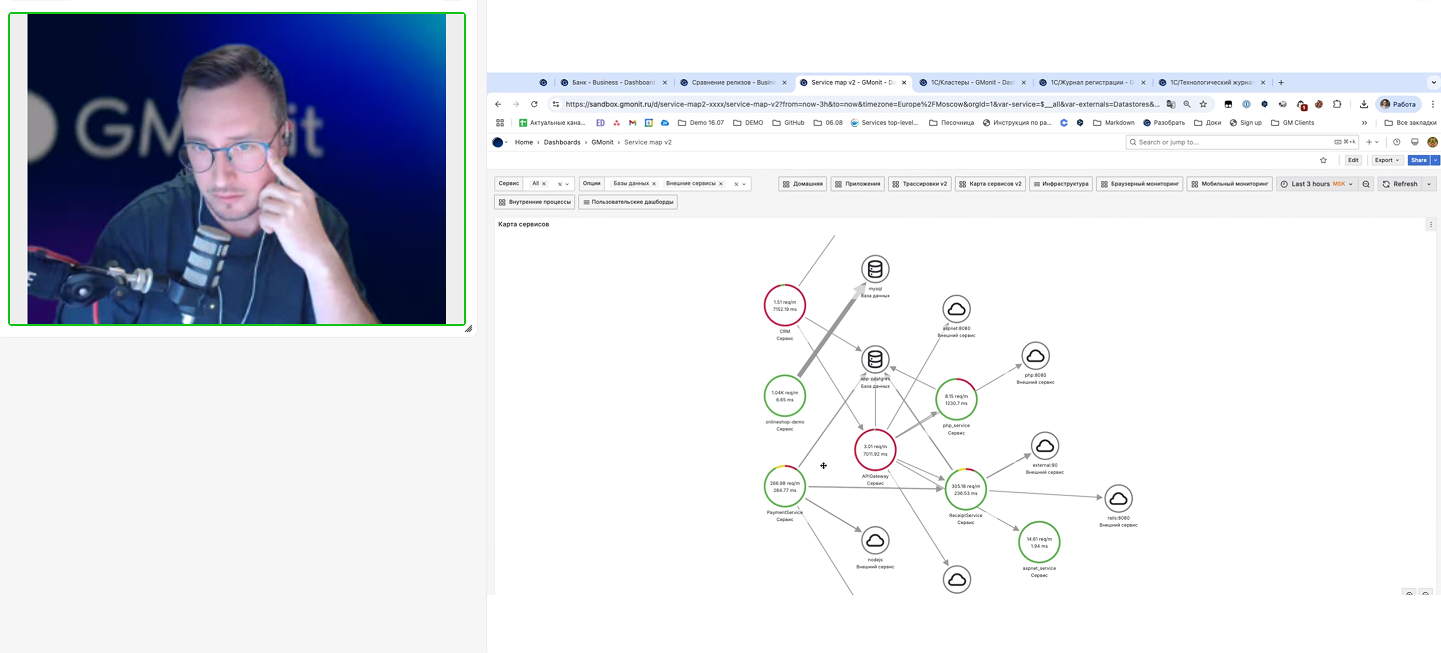Screen dimensions: 1441x653
Task: Click the blue Share button
Action: pos(1418,160)
